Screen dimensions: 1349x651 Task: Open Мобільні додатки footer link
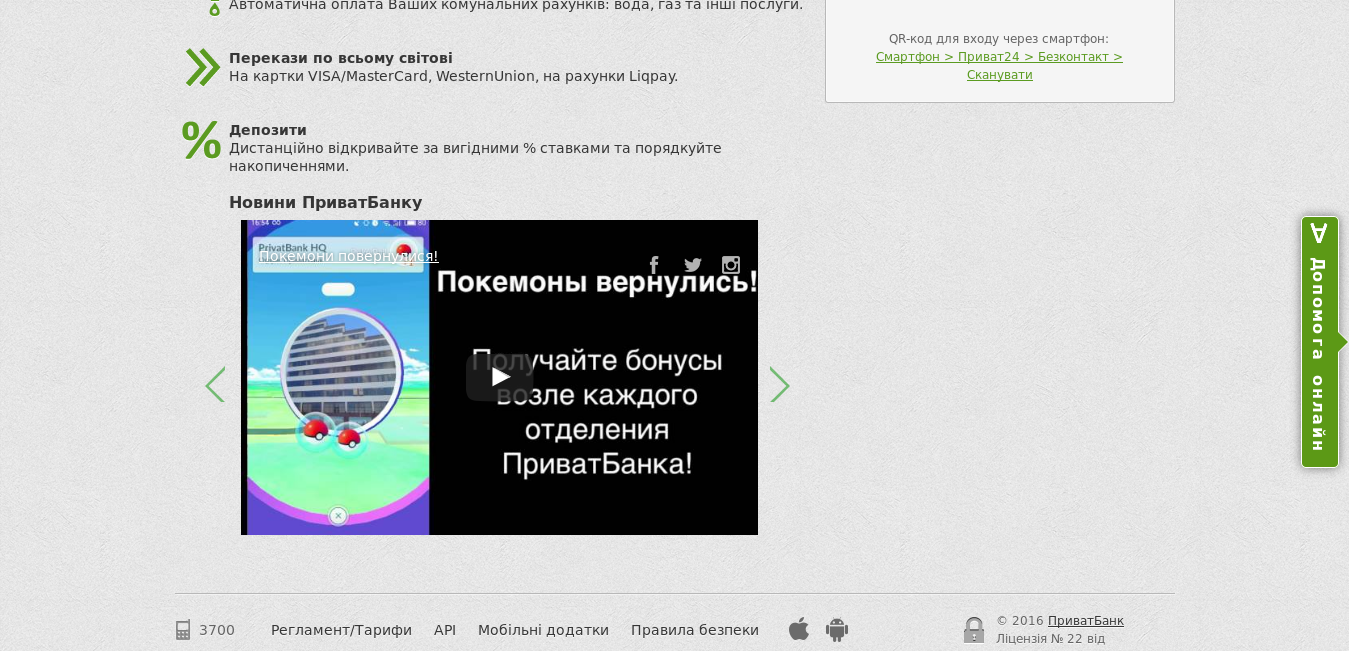[x=543, y=630]
